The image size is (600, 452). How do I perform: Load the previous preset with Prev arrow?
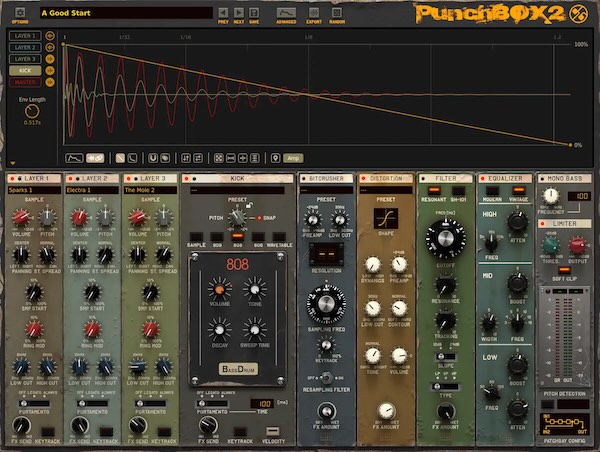[223, 13]
